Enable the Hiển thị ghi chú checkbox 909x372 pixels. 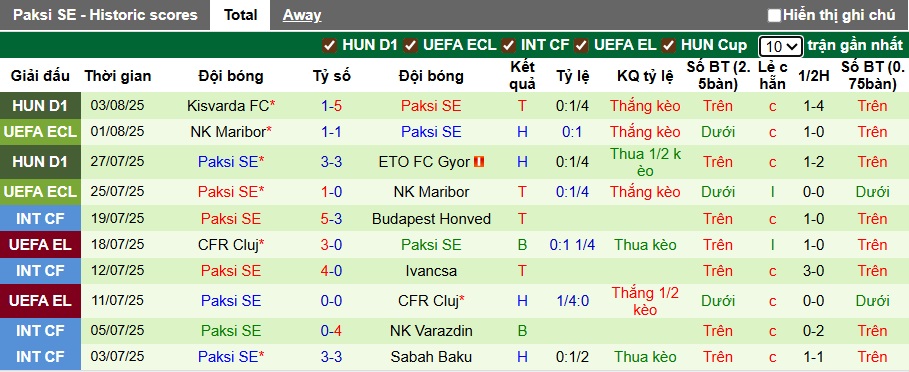point(774,16)
